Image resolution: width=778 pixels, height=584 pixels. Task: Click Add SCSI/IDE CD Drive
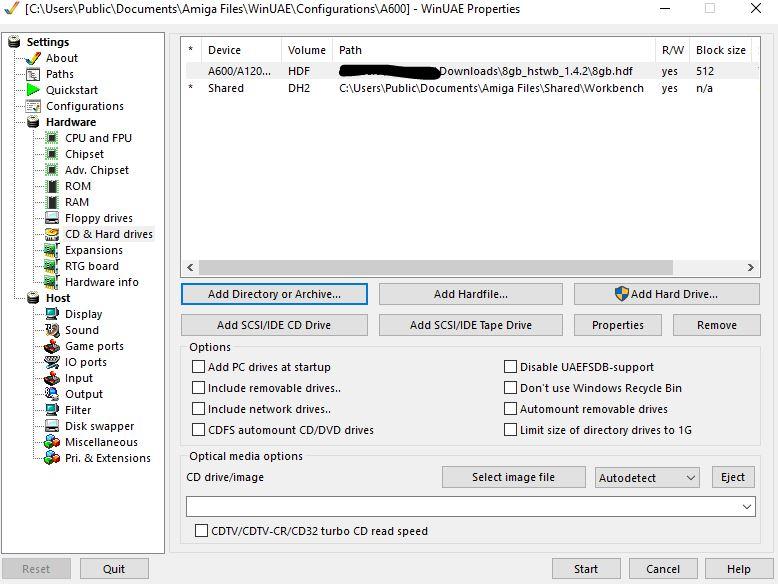click(274, 325)
